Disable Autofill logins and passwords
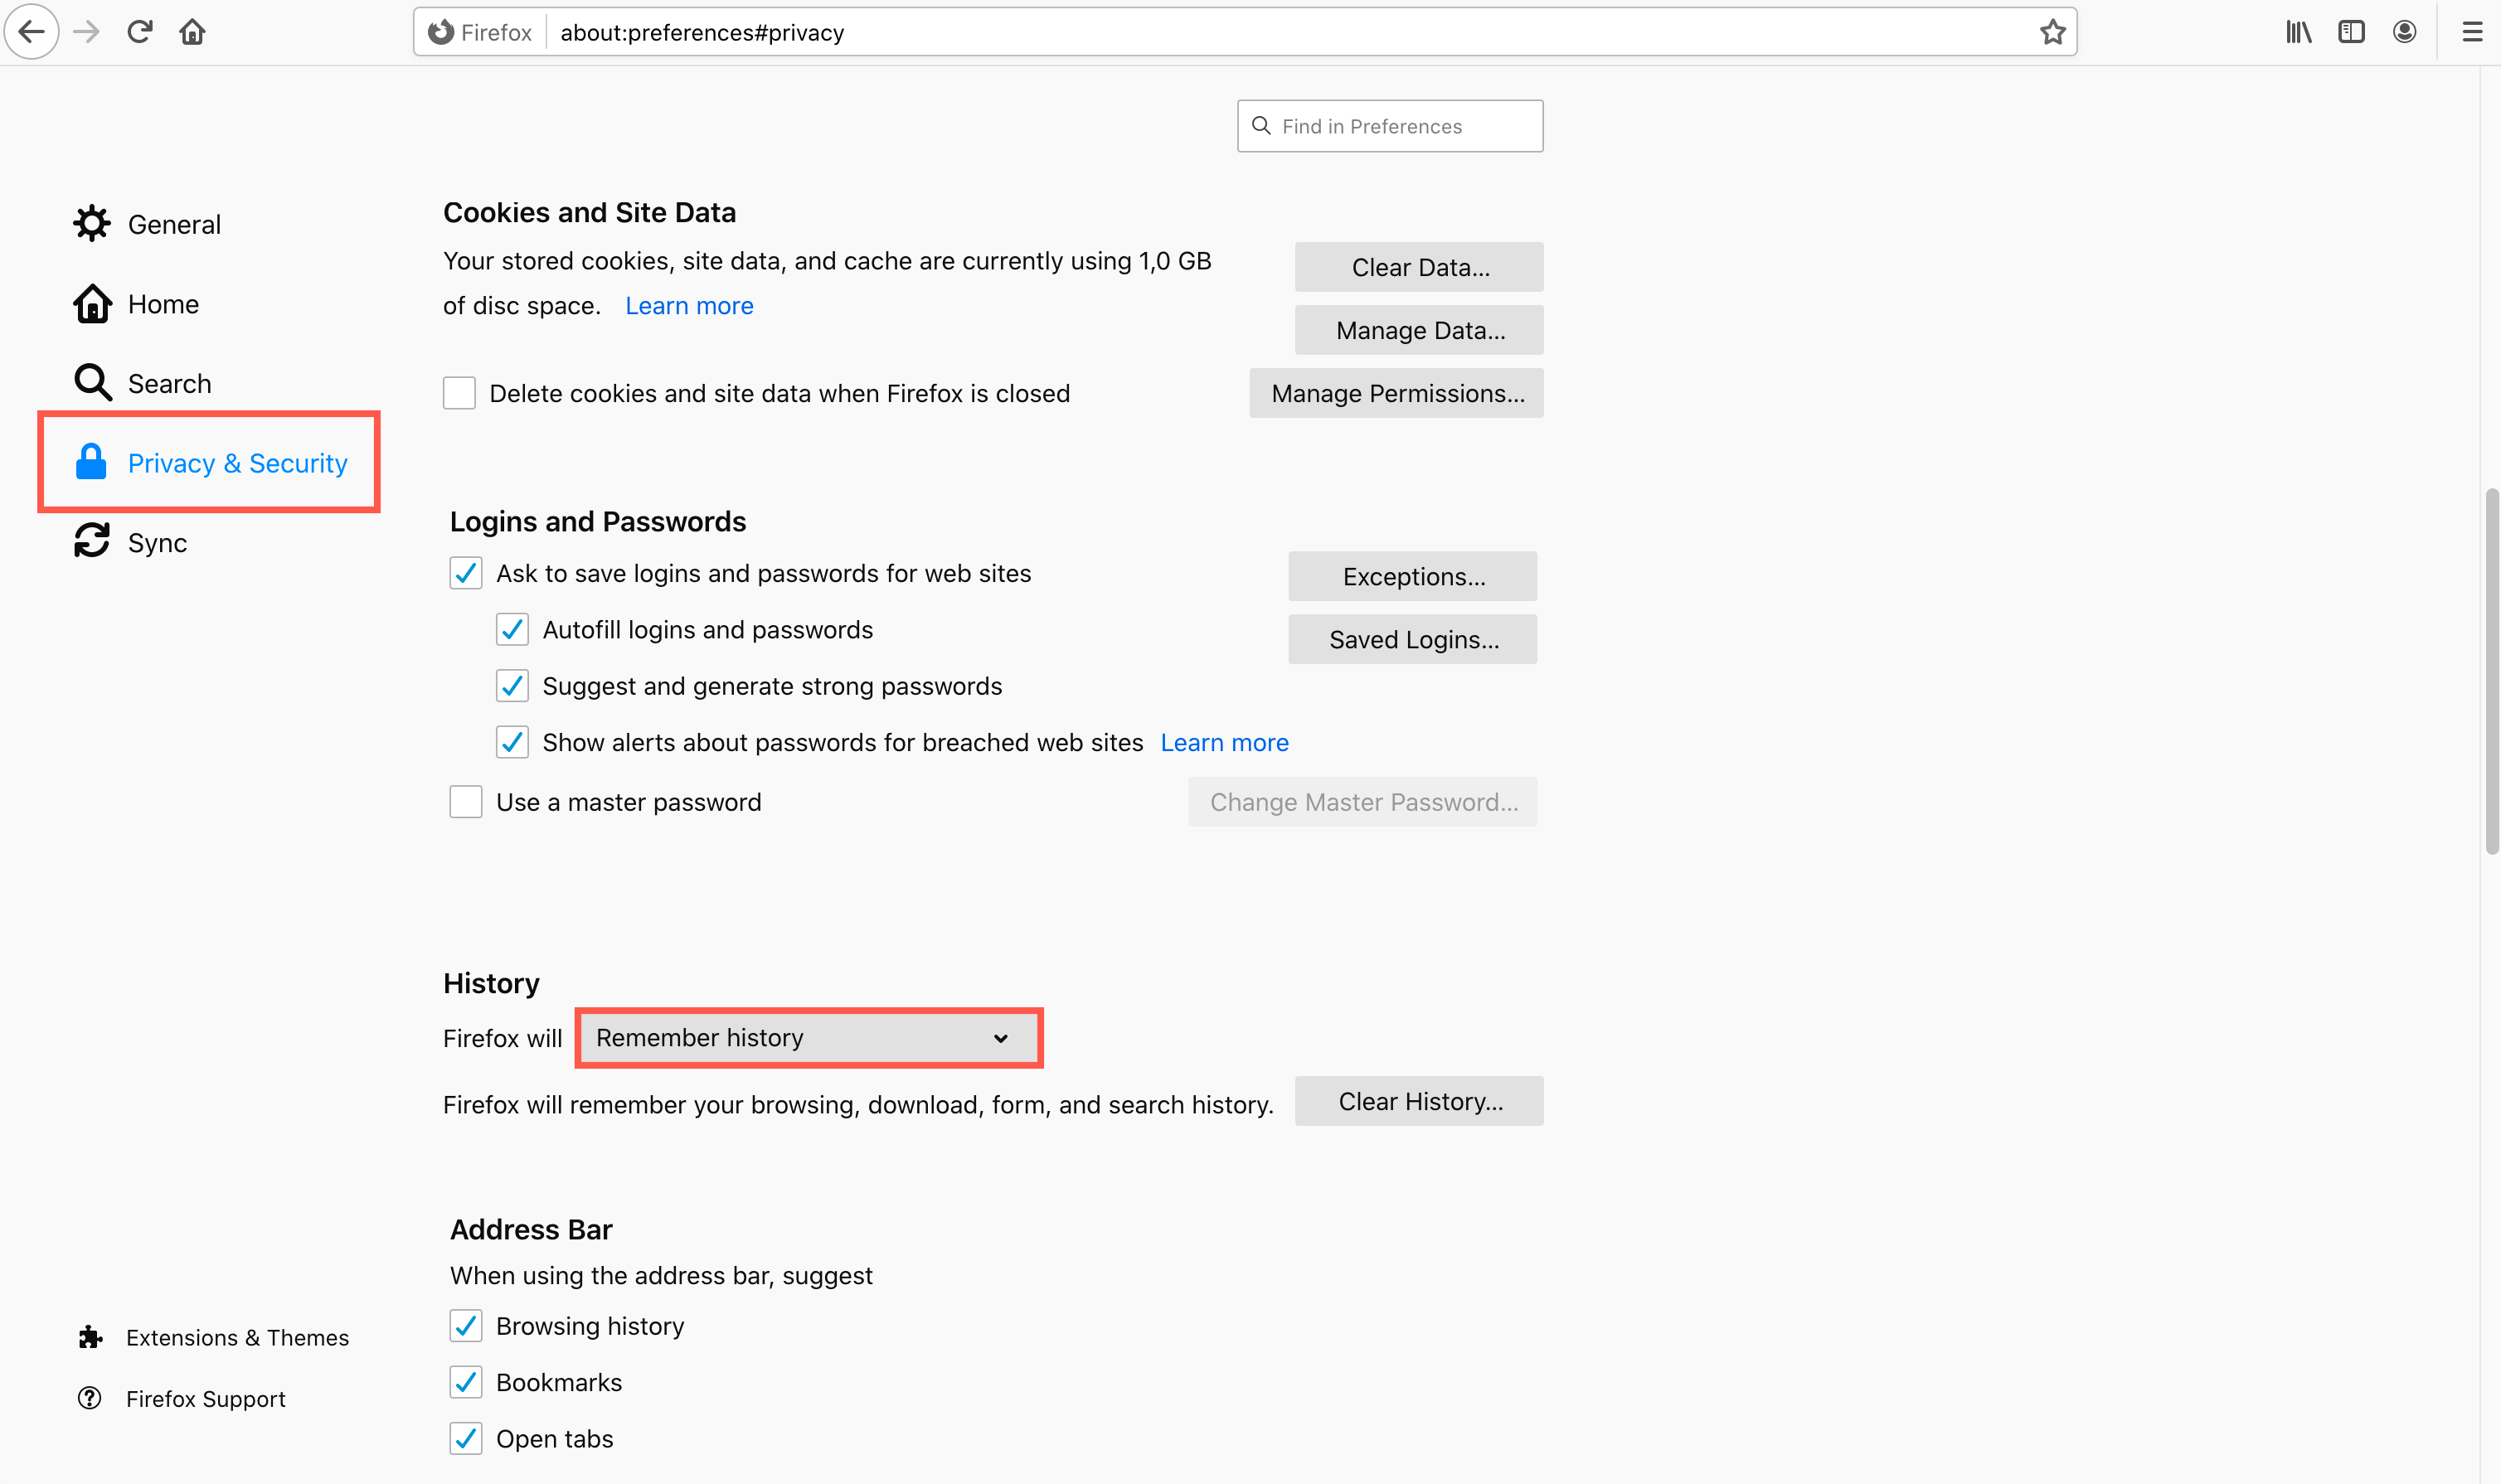2501x1484 pixels. tap(512, 629)
